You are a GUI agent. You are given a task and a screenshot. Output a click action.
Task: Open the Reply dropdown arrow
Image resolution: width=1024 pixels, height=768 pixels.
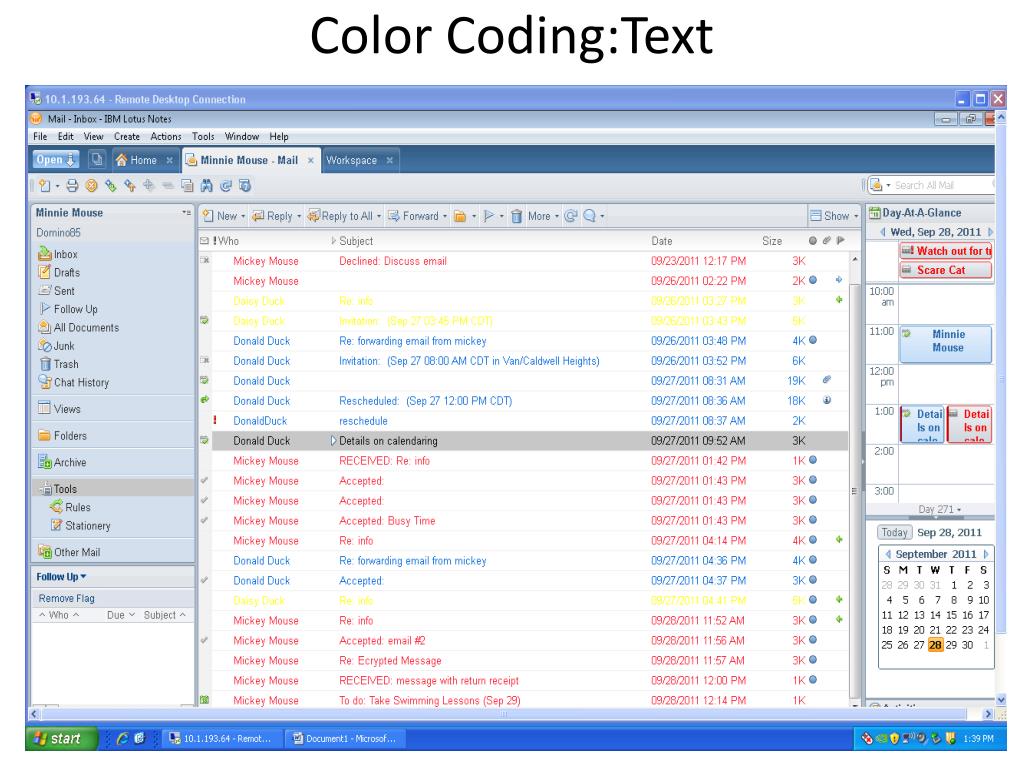pos(299,216)
